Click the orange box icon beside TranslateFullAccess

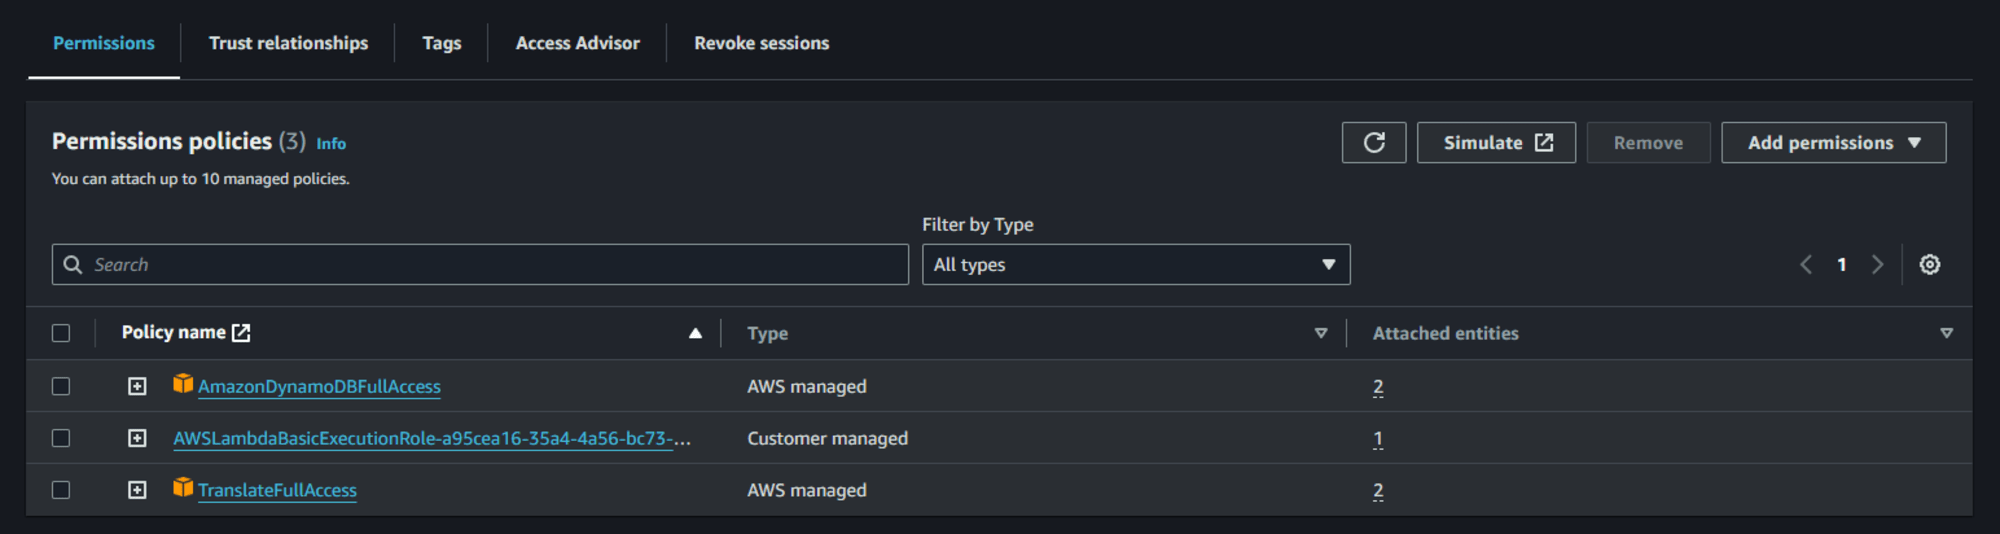(x=183, y=488)
